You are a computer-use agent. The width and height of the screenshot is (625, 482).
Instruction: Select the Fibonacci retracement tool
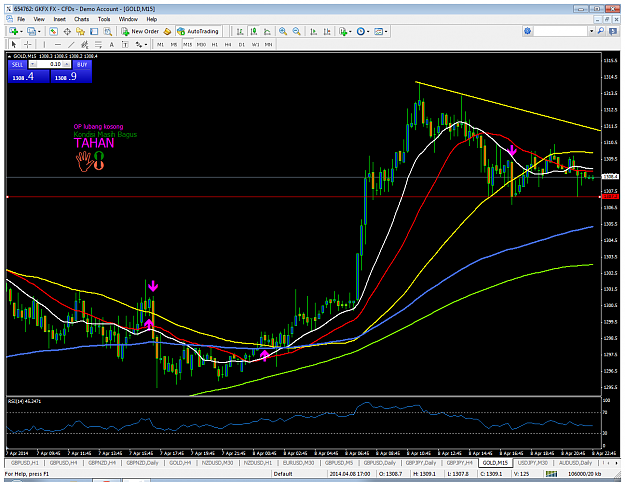click(98, 44)
